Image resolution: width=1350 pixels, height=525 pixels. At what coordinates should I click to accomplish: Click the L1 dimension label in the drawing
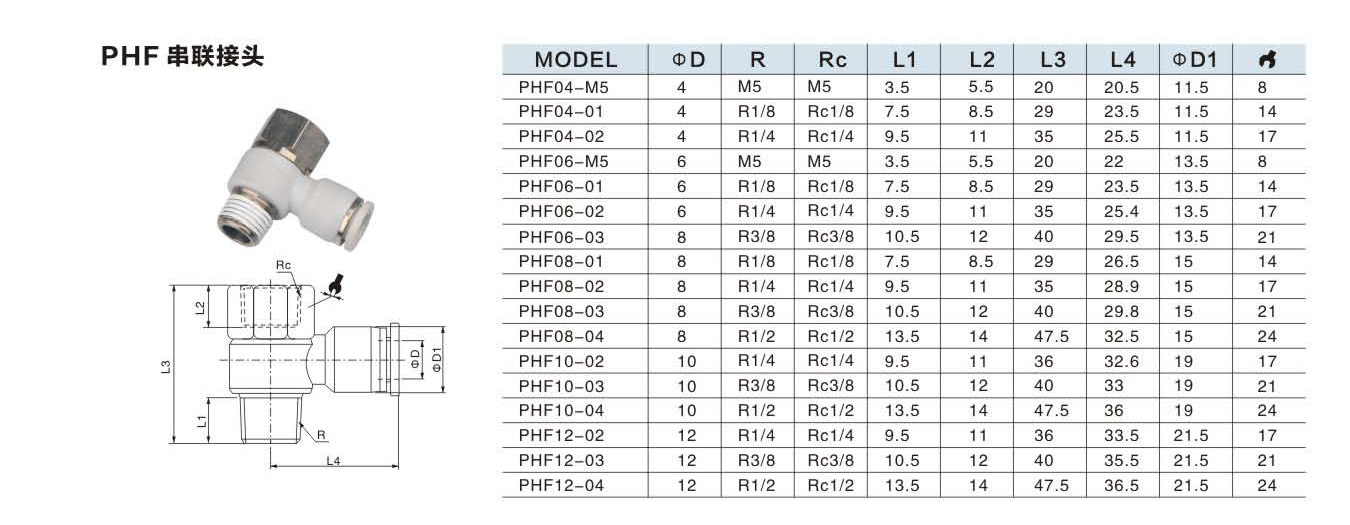[203, 422]
